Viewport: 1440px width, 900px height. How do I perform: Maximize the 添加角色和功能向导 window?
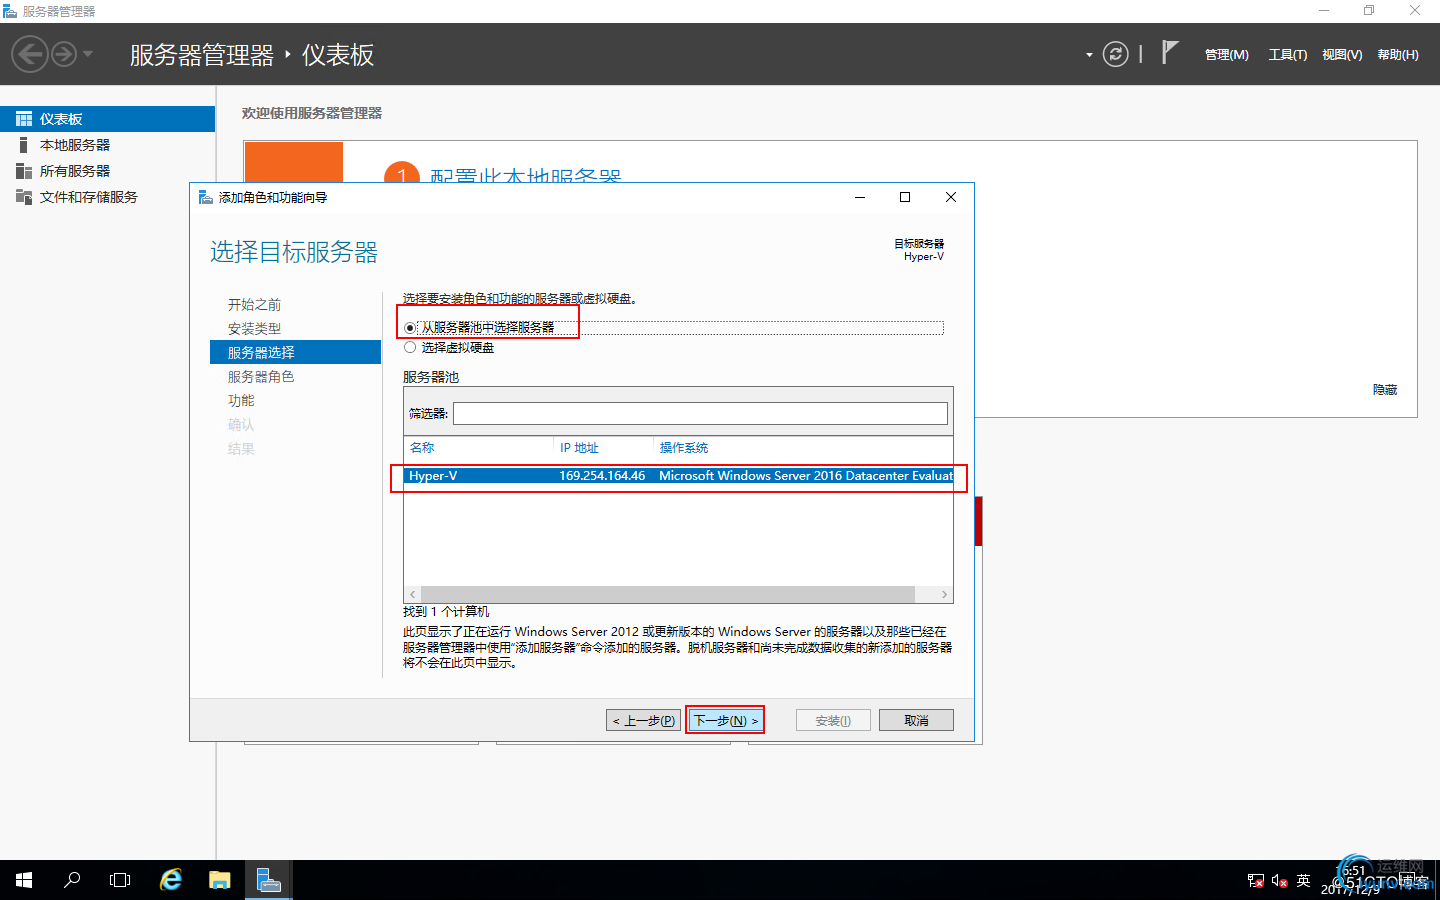(905, 197)
